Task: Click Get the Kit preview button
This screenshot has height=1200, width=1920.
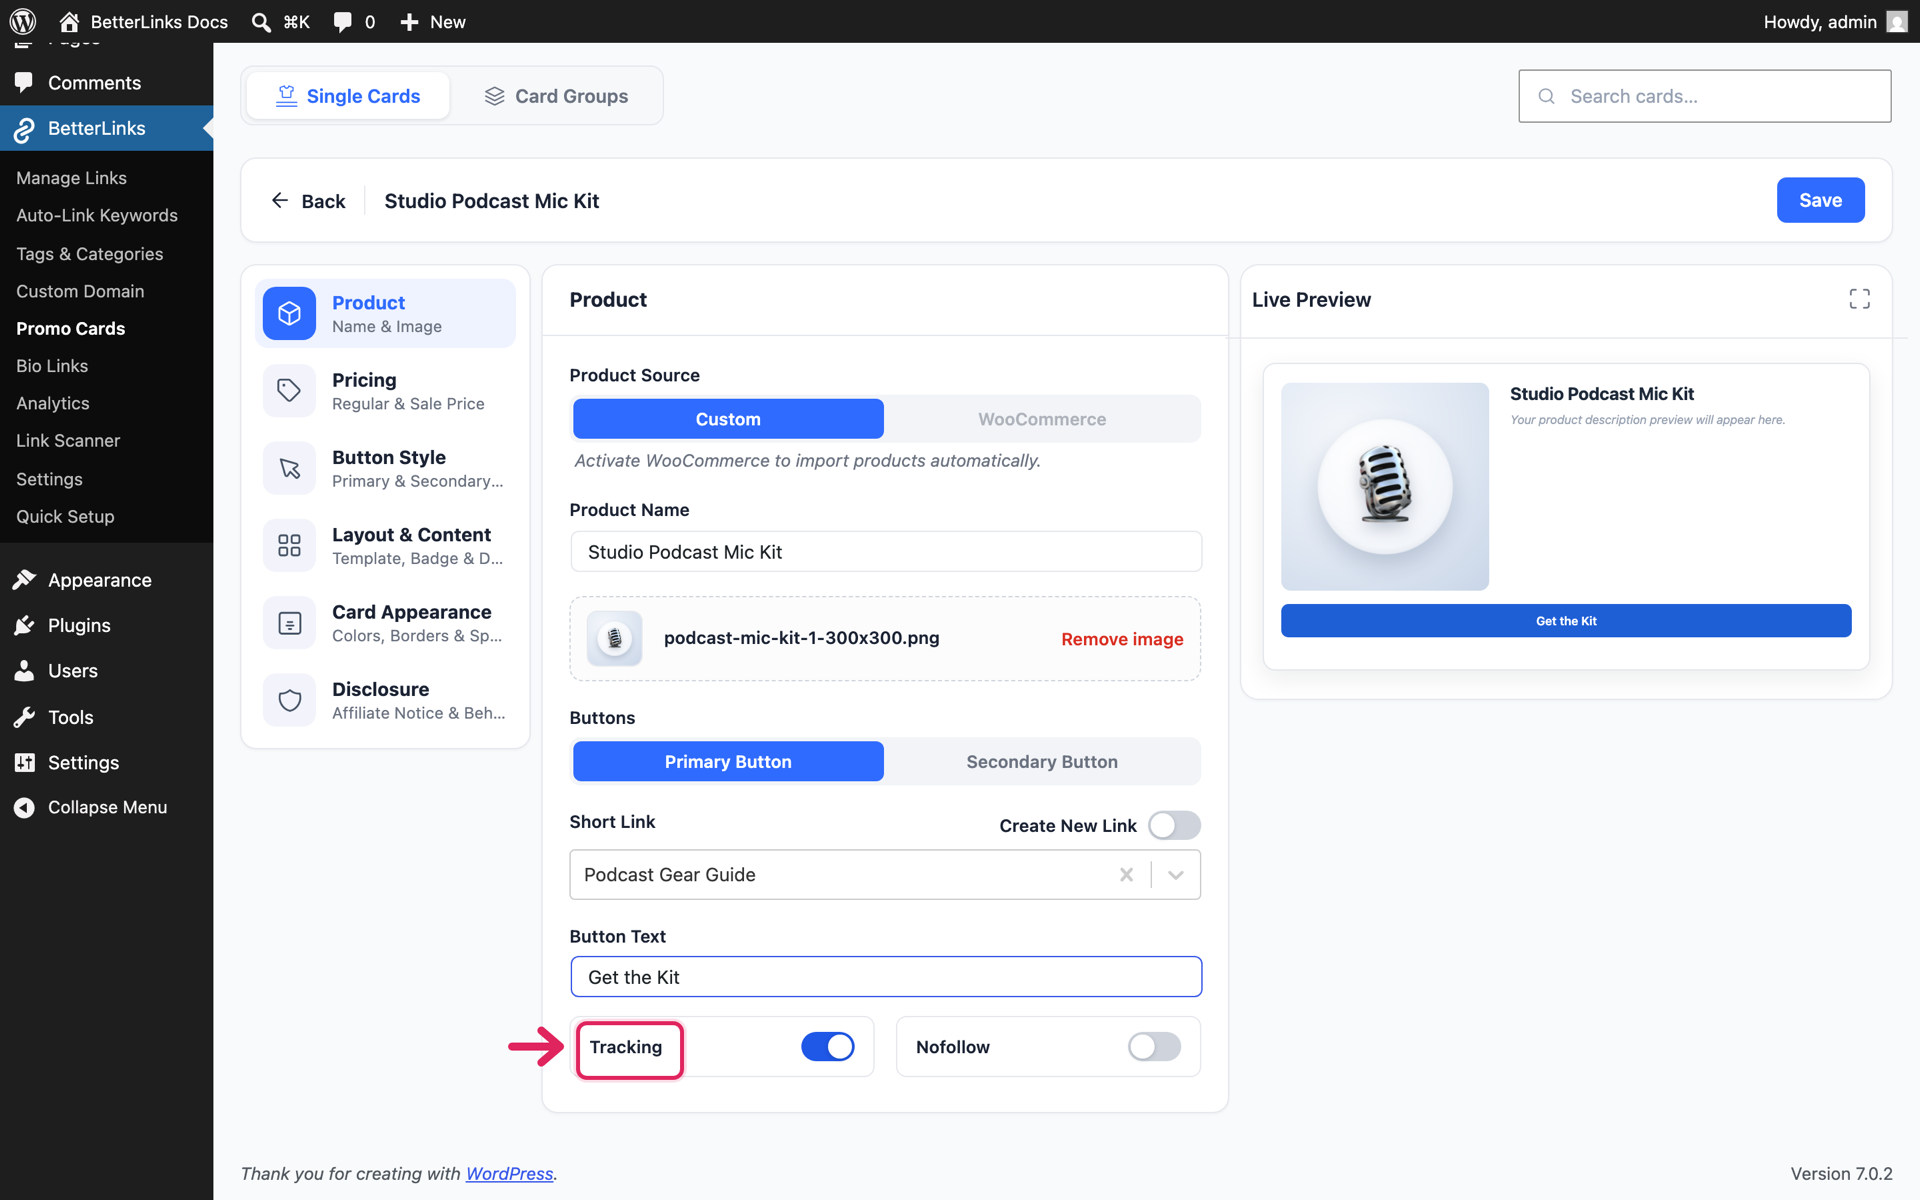Action: point(1566,621)
